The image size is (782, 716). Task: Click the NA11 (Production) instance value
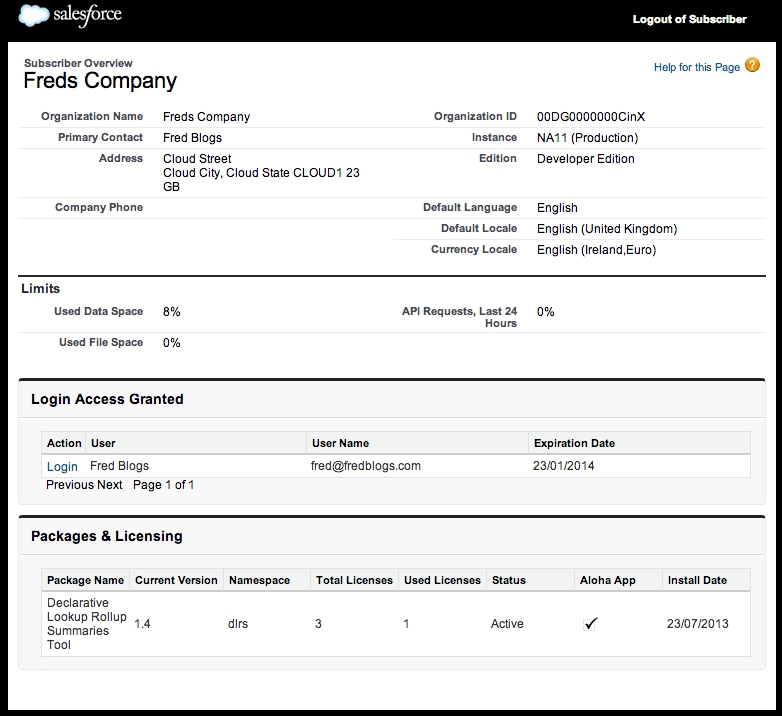587,138
